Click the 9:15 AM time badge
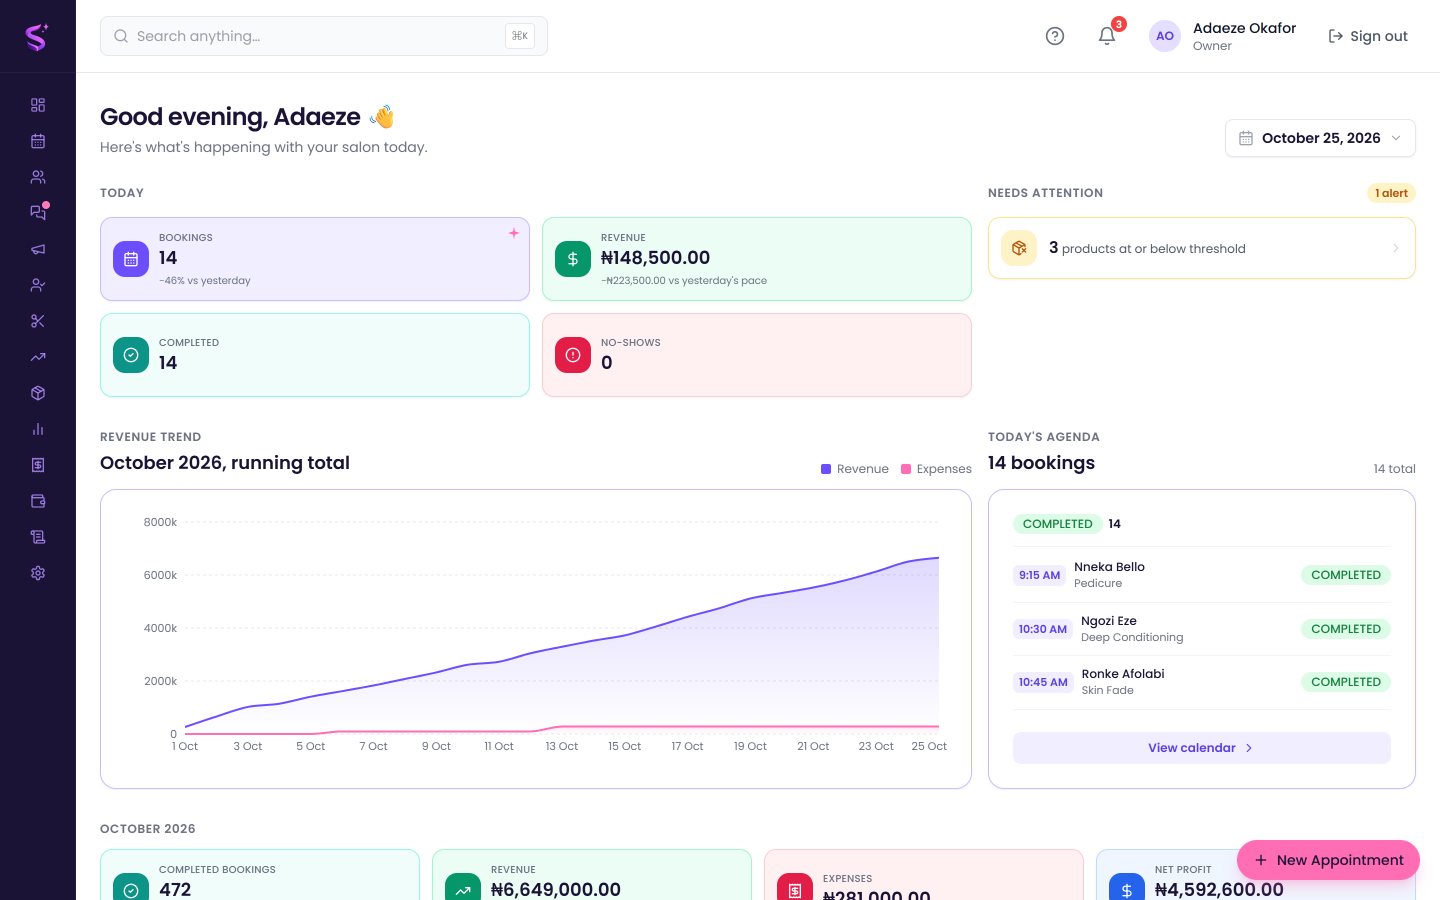This screenshot has height=900, width=1440. (x=1039, y=575)
